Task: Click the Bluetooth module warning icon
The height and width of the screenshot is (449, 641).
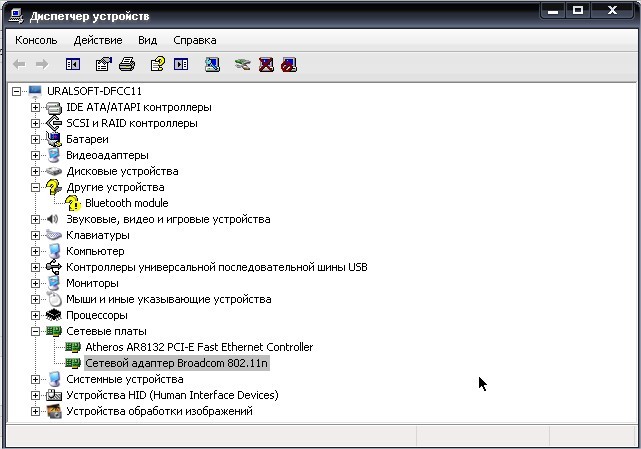Action: (x=73, y=203)
